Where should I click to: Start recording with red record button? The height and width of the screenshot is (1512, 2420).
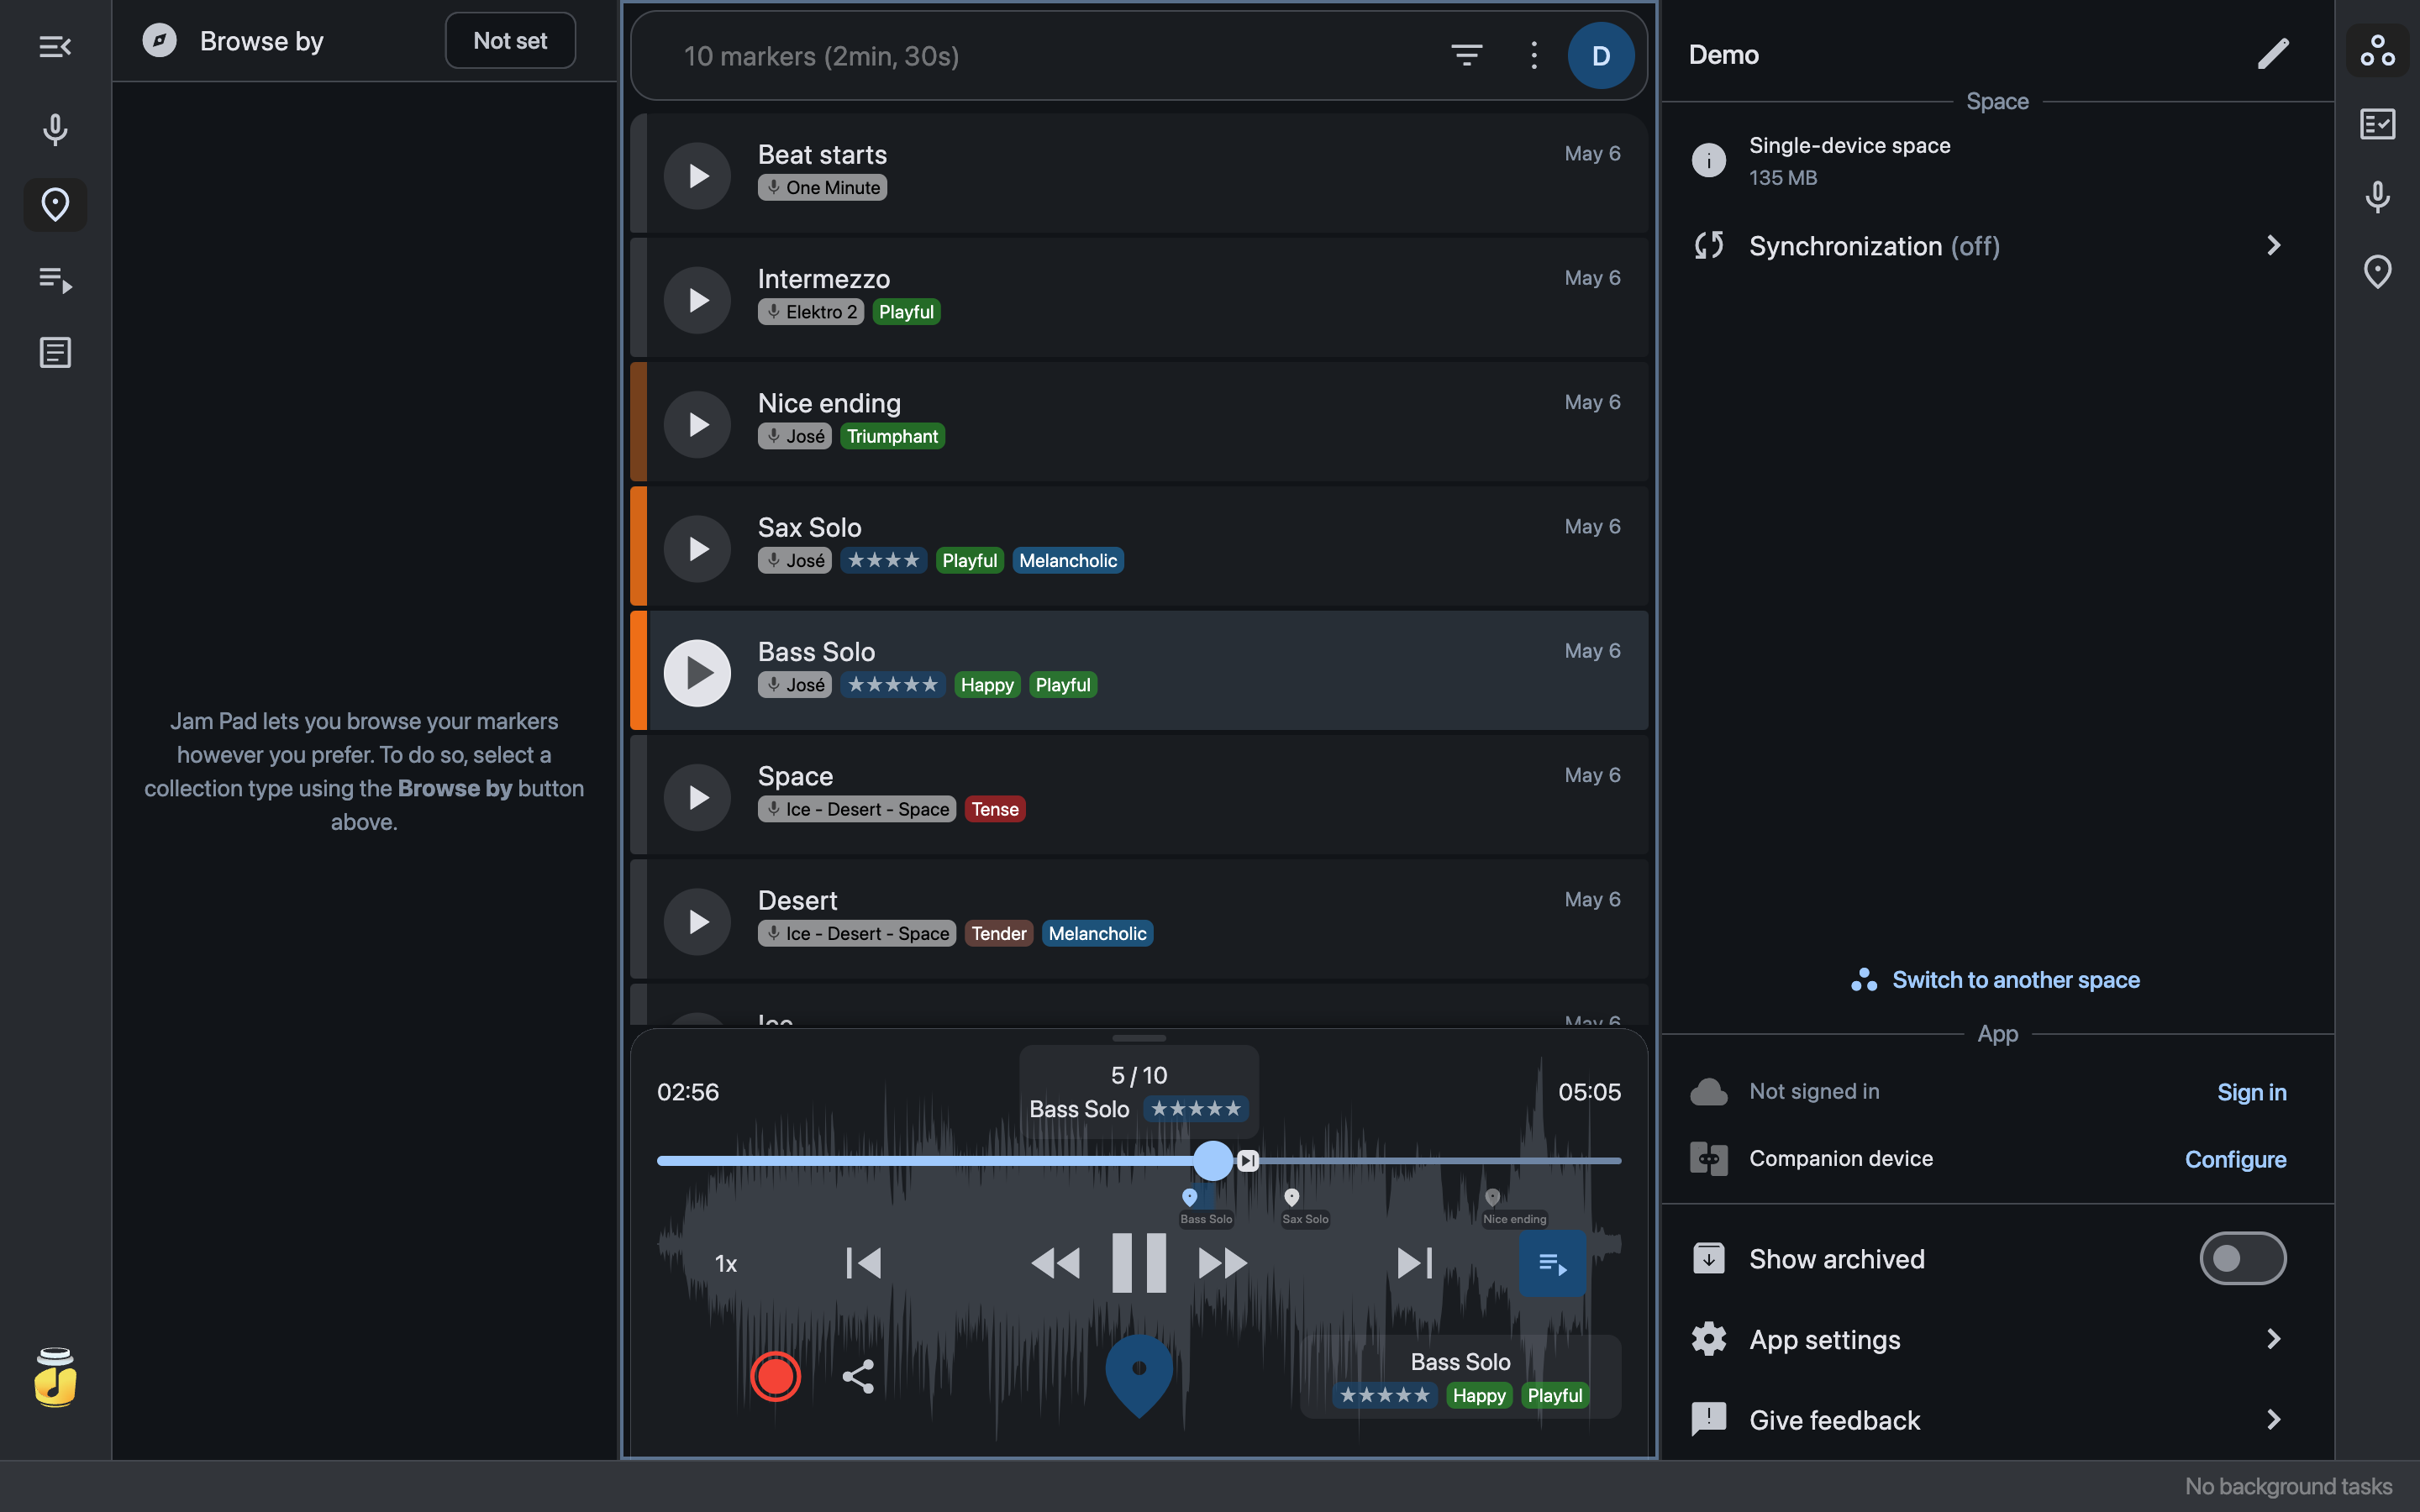click(775, 1377)
